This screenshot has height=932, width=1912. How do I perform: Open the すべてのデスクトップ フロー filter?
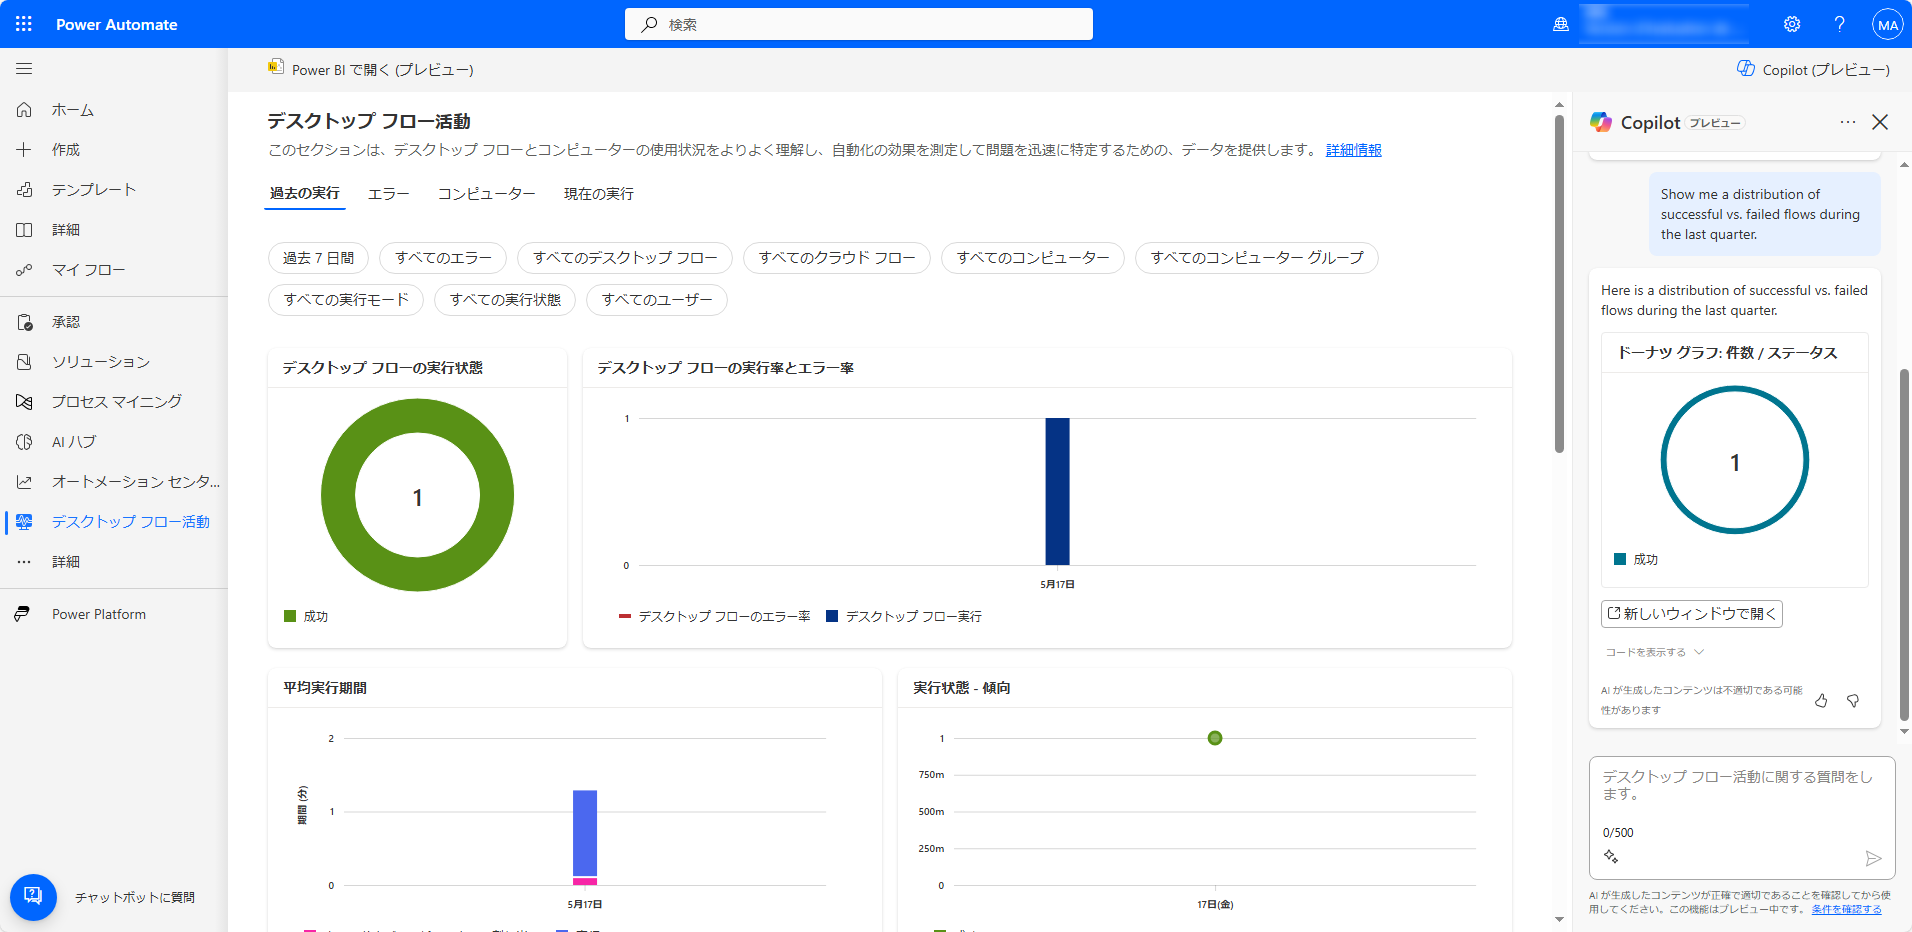tap(625, 258)
